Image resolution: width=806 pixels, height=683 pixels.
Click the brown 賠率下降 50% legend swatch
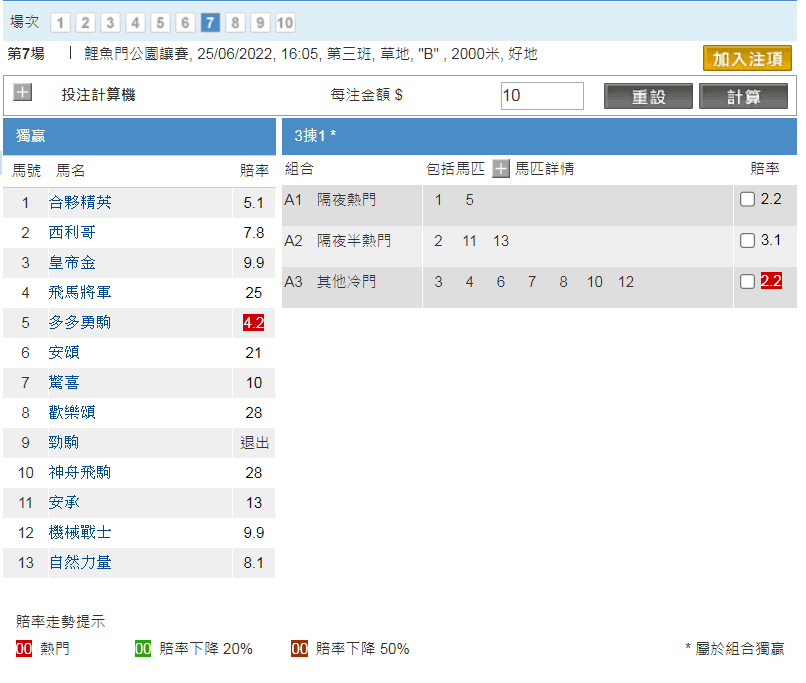(299, 649)
